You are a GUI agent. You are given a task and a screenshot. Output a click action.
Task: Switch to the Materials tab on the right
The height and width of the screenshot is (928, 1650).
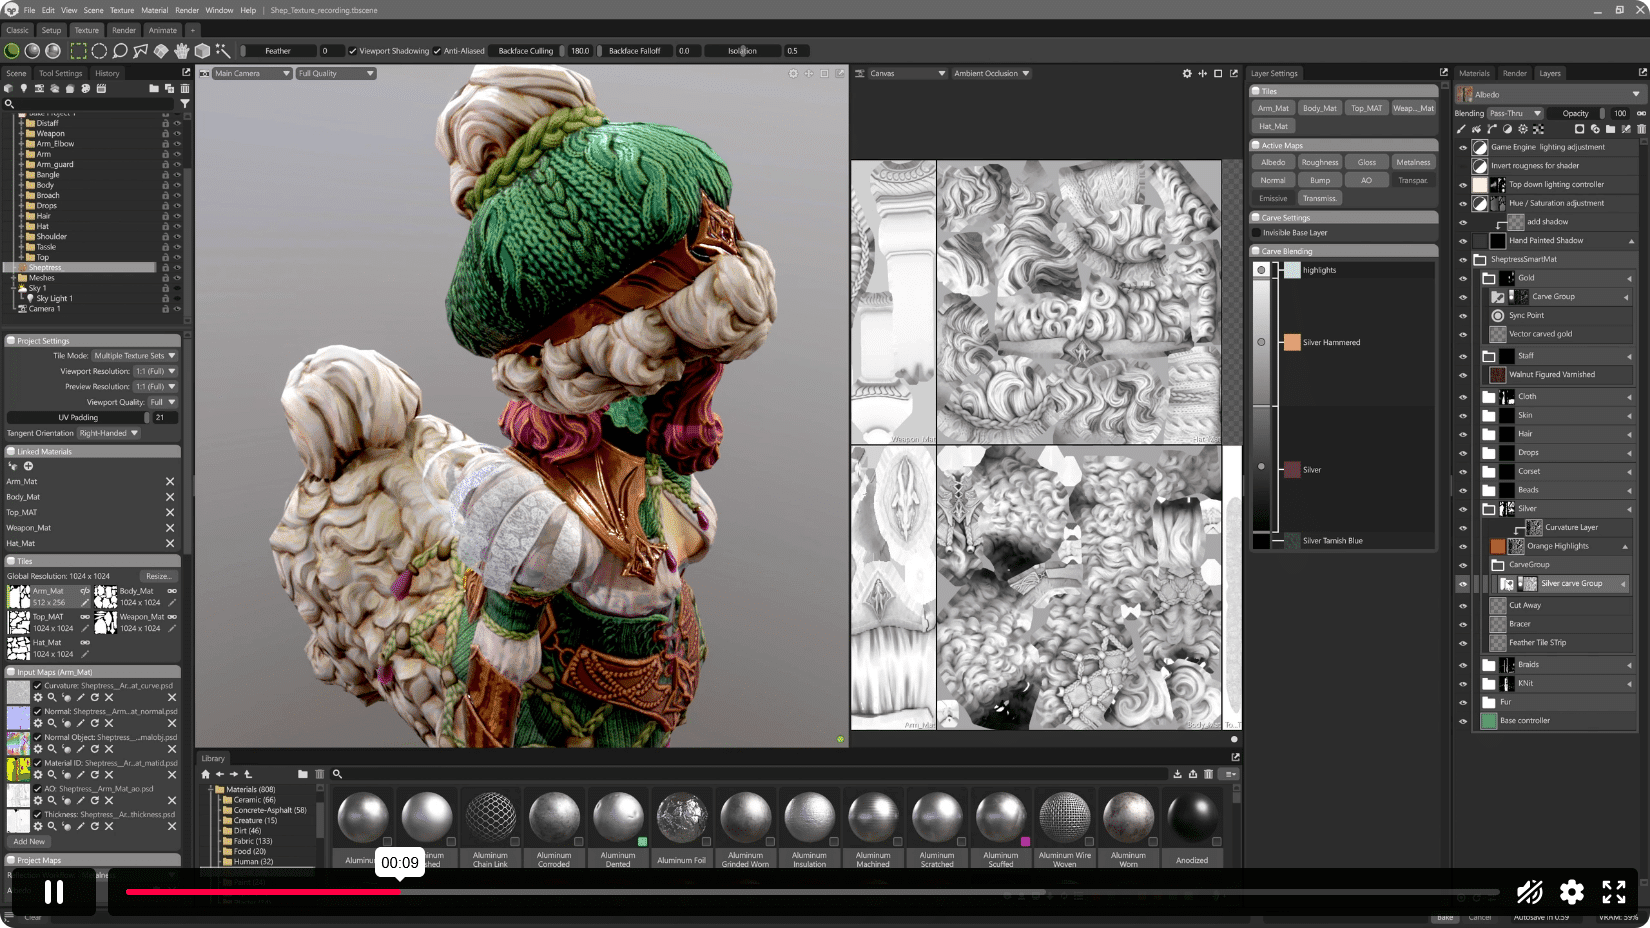click(1475, 72)
